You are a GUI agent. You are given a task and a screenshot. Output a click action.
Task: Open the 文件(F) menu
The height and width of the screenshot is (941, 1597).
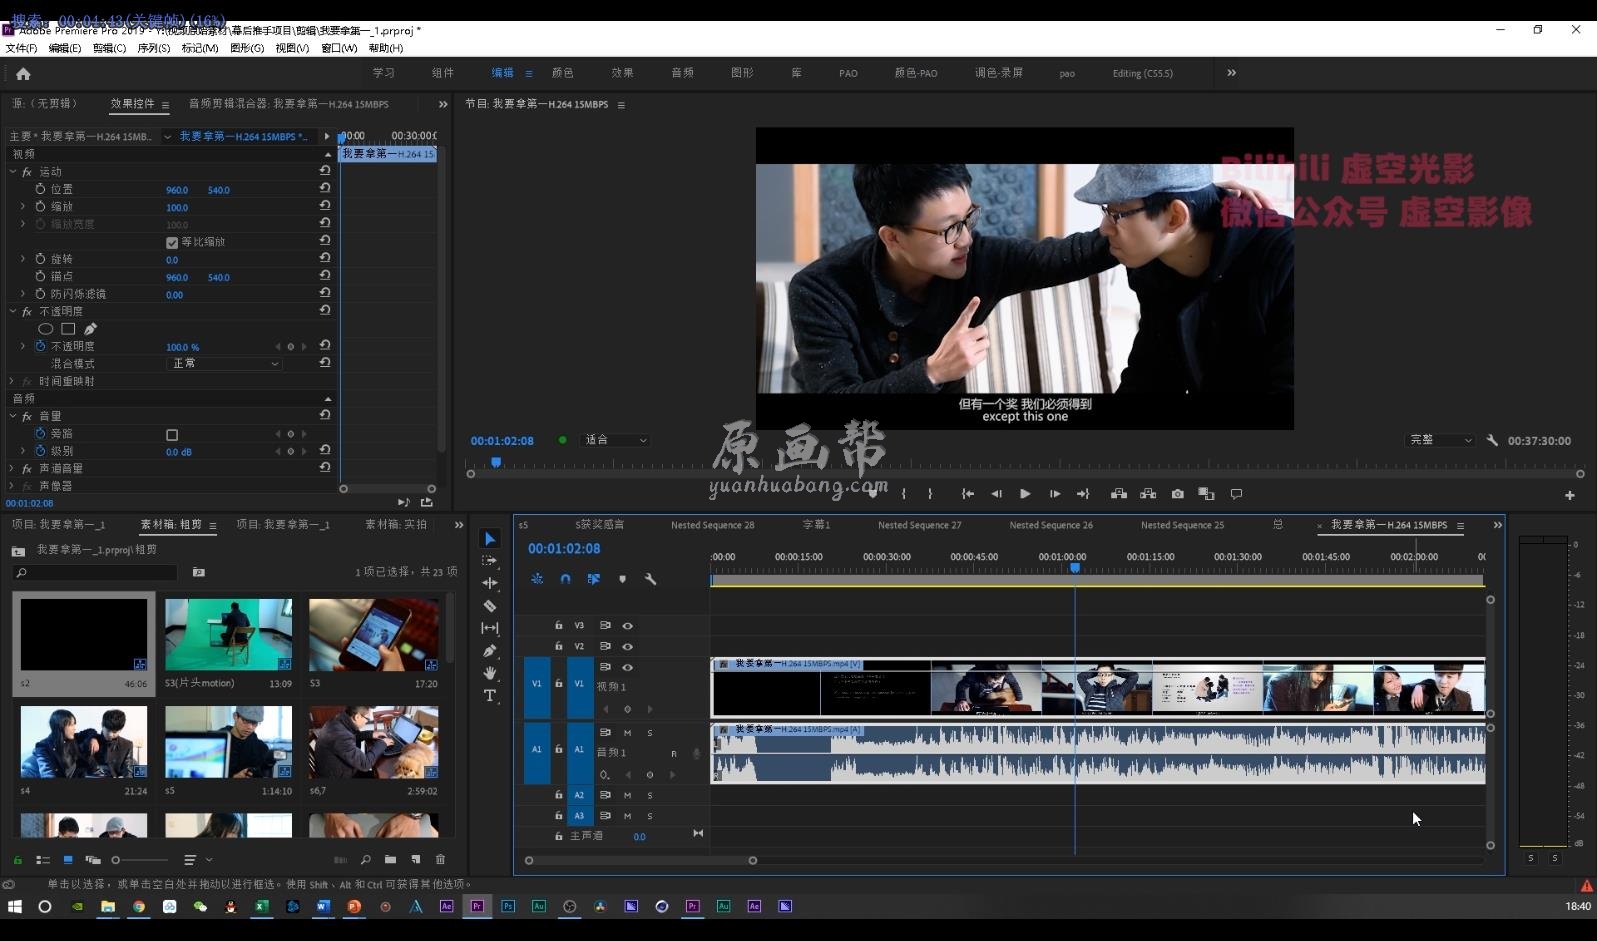tap(21, 48)
